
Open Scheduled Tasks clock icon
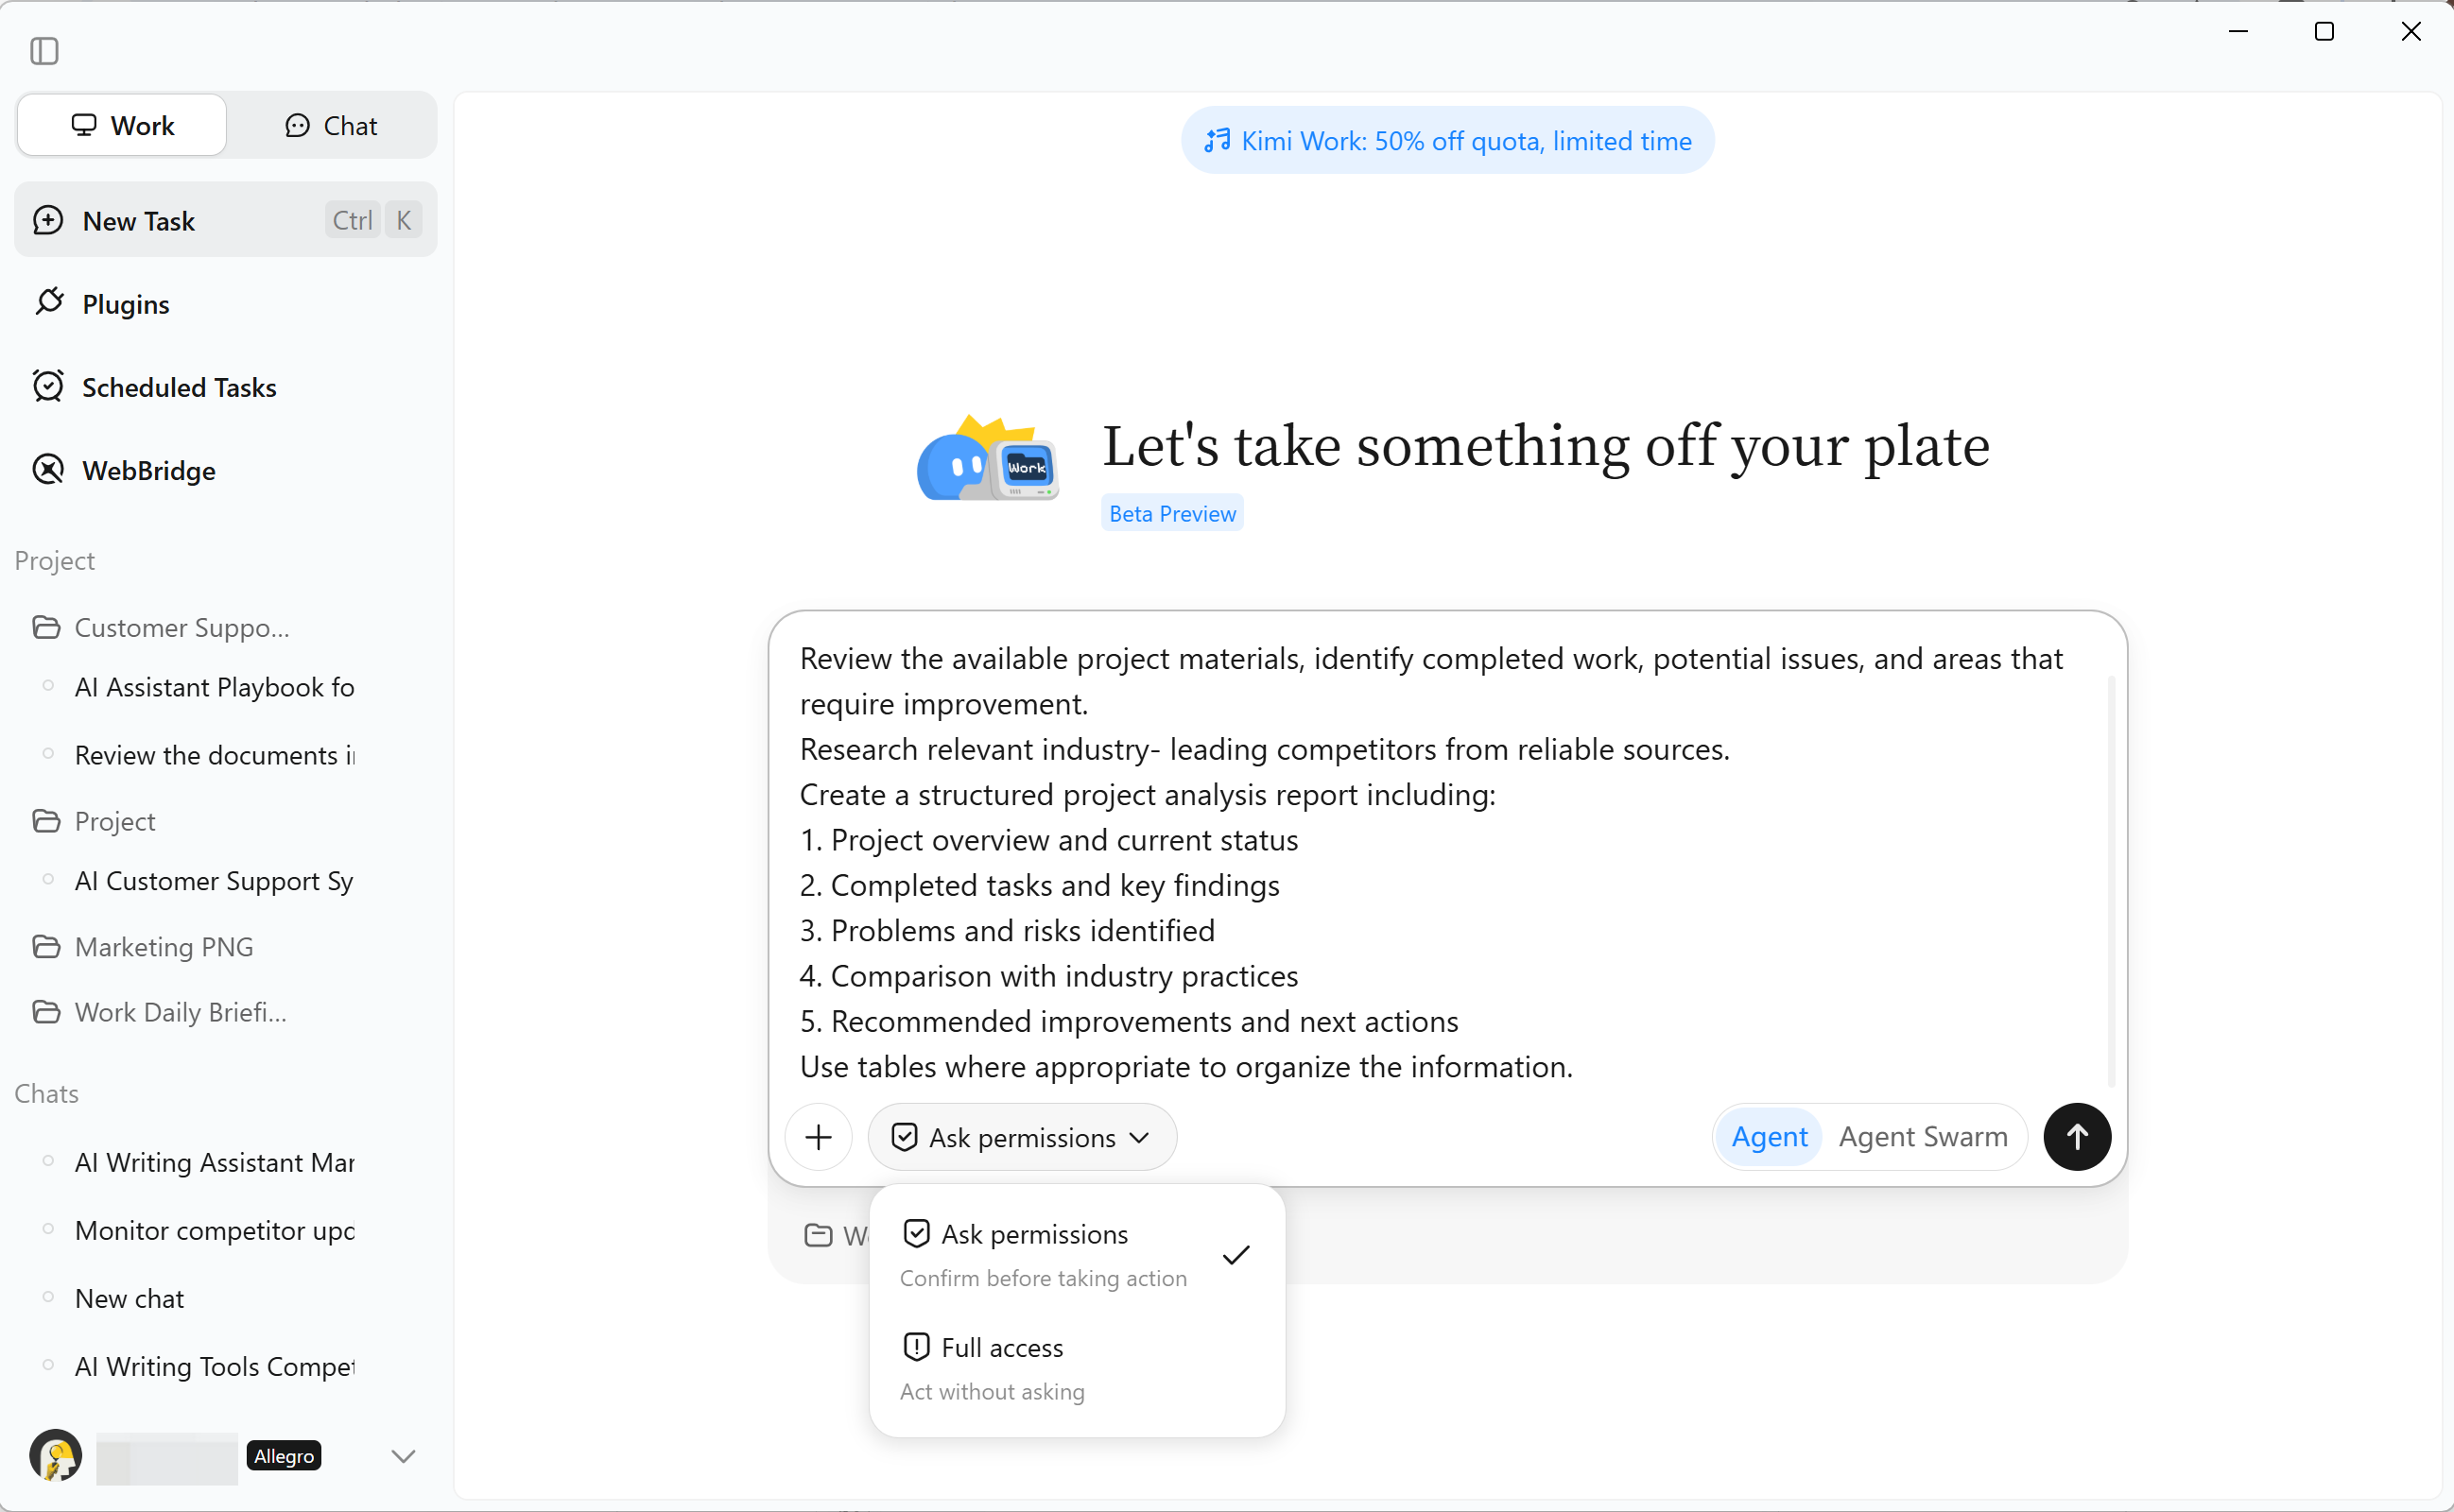pos(48,386)
